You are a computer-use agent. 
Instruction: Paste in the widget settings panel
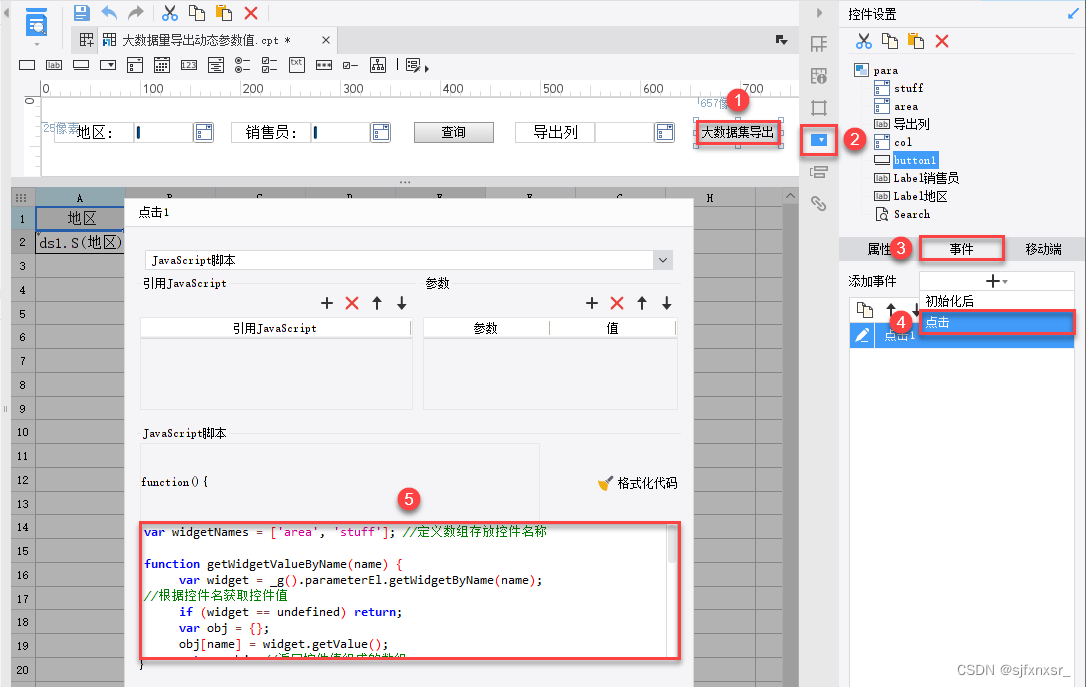[916, 42]
